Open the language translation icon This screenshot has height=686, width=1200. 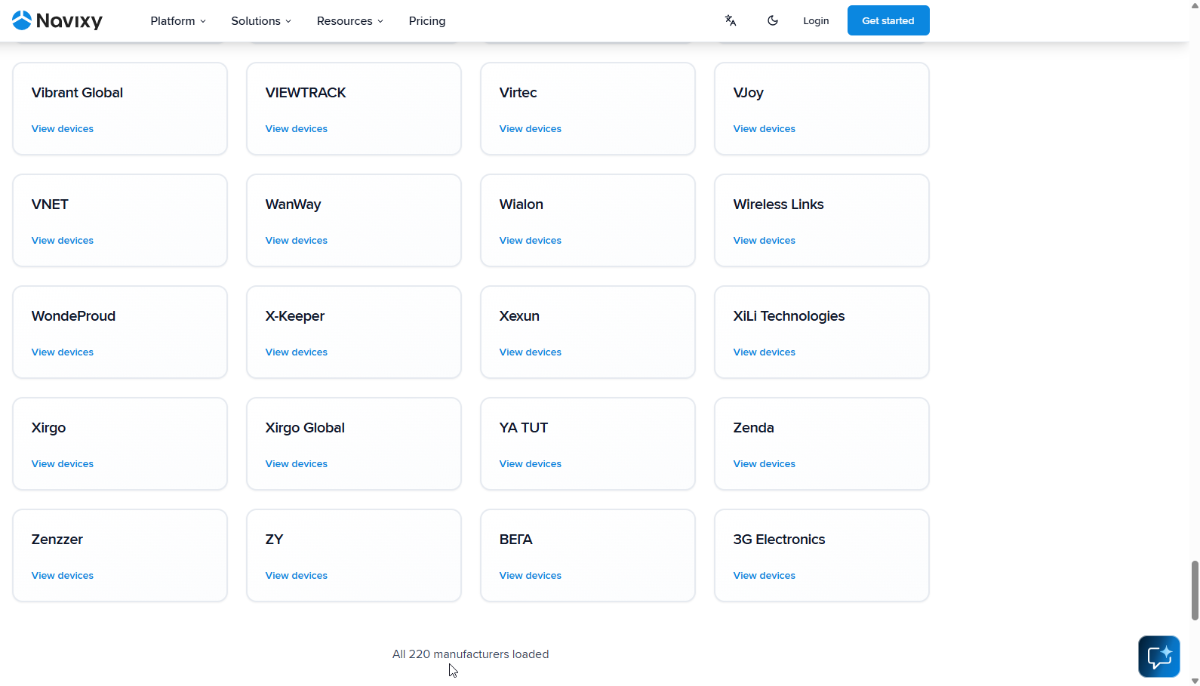(731, 20)
